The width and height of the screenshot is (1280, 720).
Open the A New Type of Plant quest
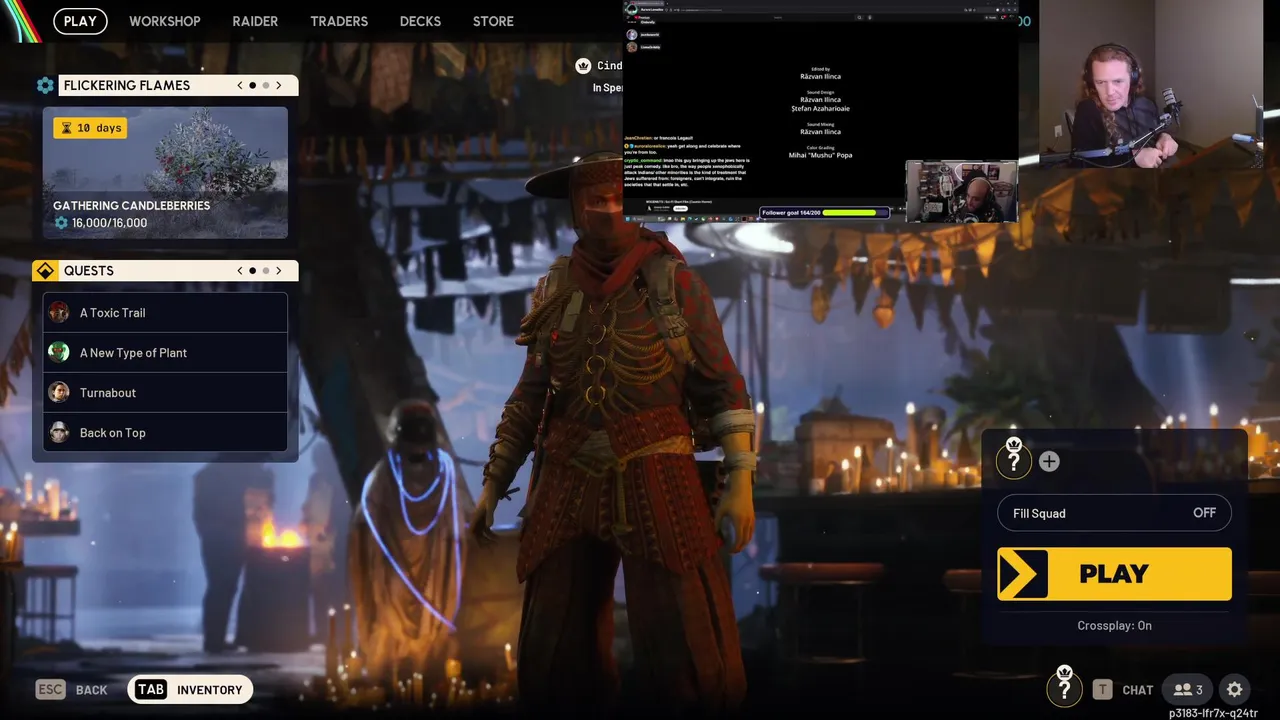165,352
